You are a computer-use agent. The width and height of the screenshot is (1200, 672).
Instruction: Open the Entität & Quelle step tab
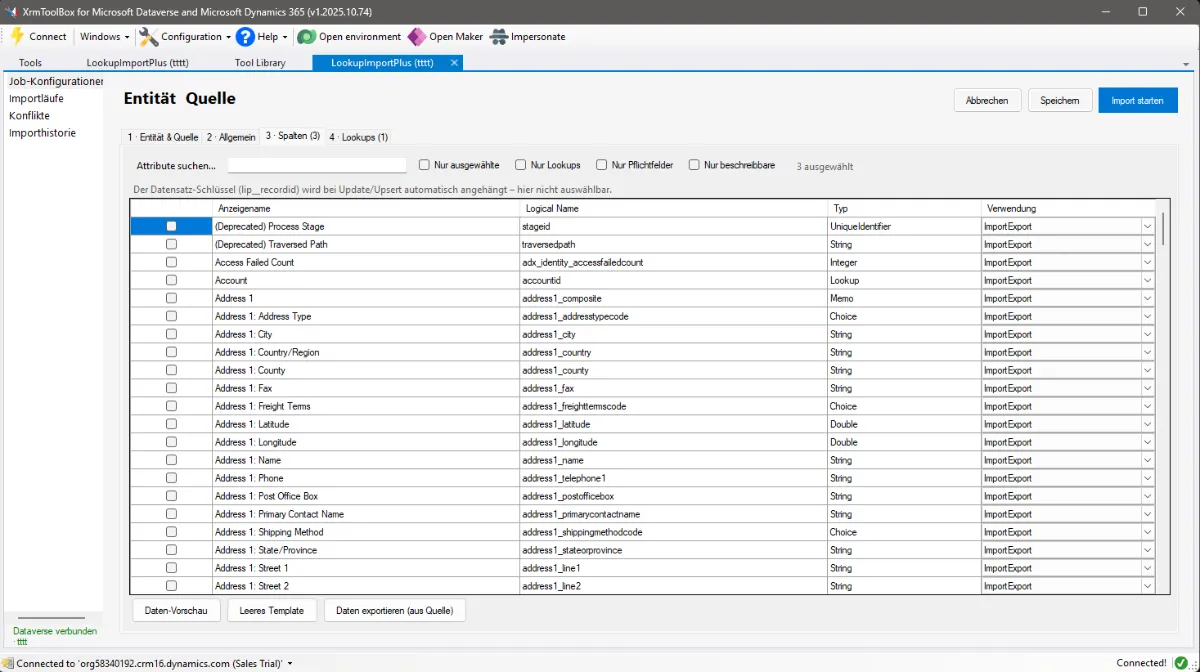pos(163,137)
